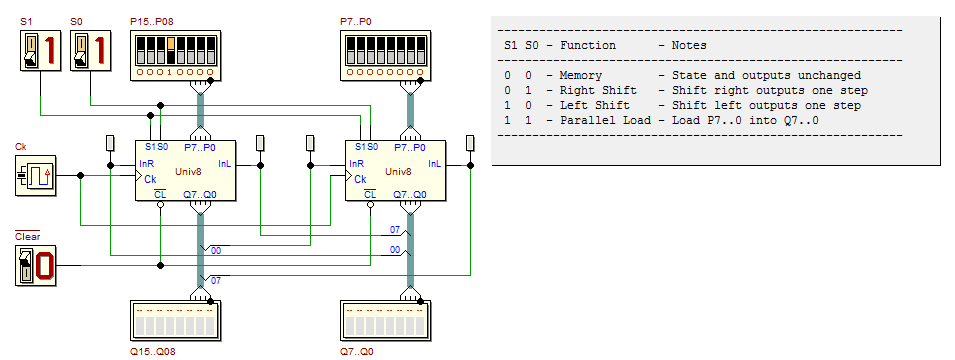Toggle the S1 input switch
This screenshot has width=955, height=360.
[x=30, y=51]
